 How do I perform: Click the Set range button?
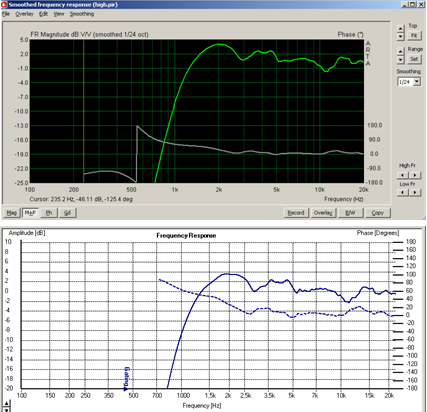click(x=414, y=59)
